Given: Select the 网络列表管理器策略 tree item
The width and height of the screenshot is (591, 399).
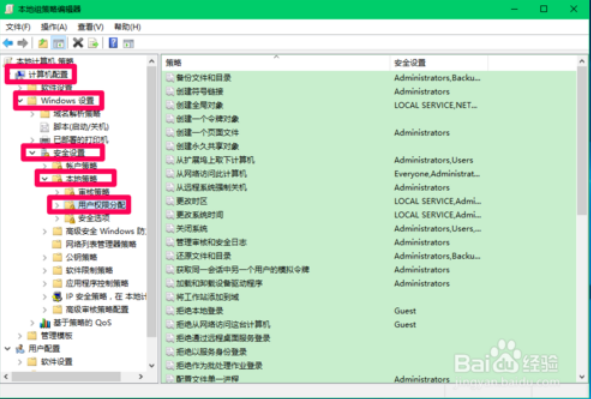Looking at the screenshot, I should click(x=101, y=245).
